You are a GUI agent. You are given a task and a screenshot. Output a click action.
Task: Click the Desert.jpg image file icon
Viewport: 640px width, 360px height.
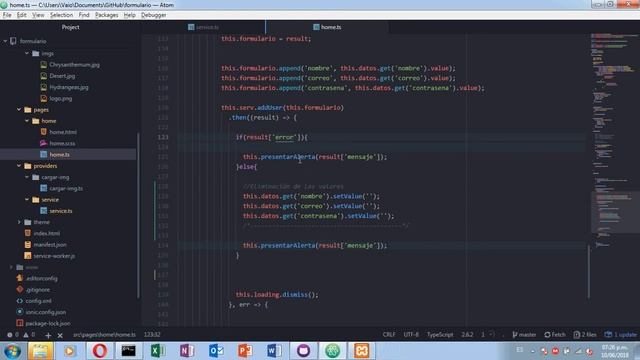44,76
